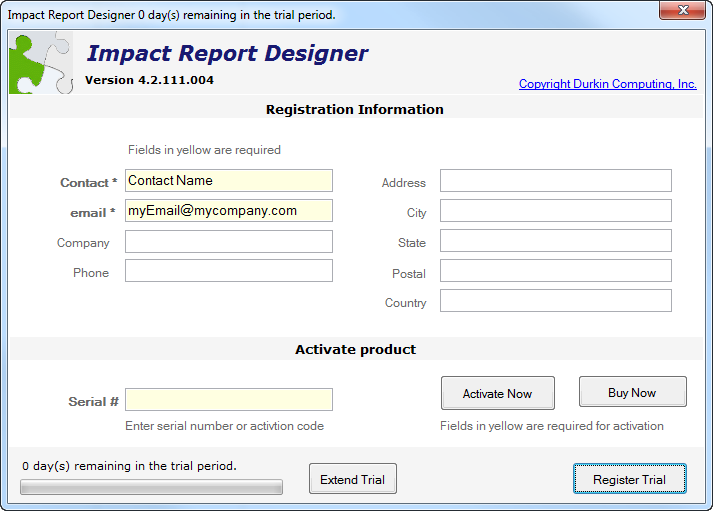The height and width of the screenshot is (511, 713).
Task: Click the 'Impact Report Designer' logo title
Action: pos(227,54)
